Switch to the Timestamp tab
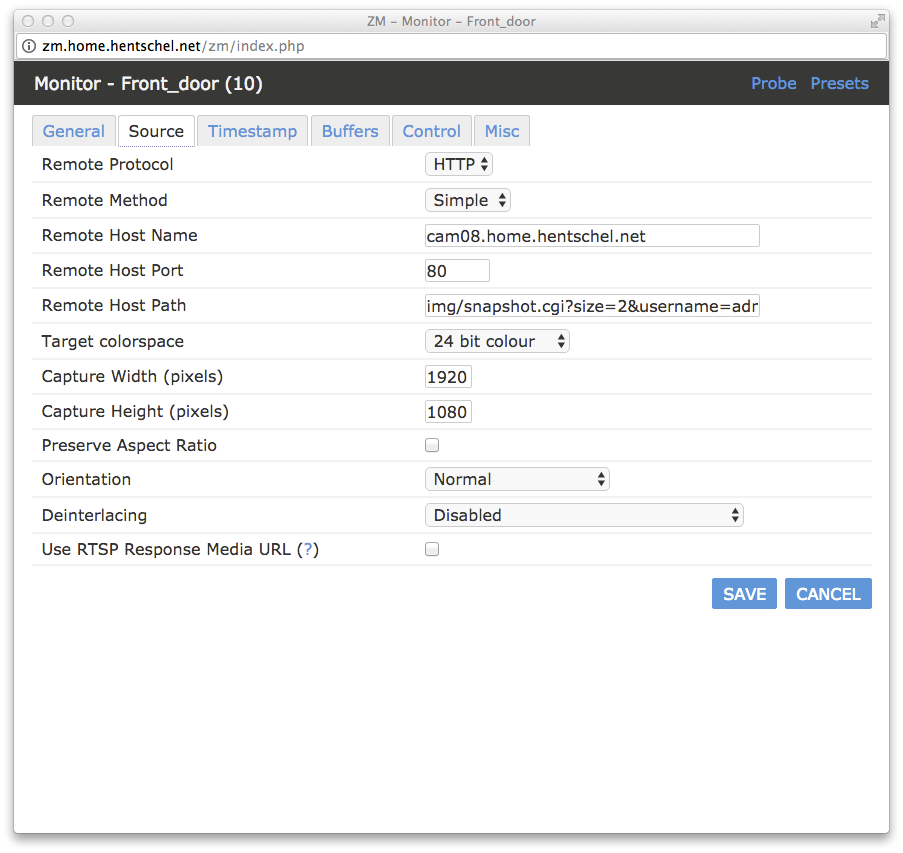Image resolution: width=903 pixels, height=853 pixels. click(x=252, y=131)
